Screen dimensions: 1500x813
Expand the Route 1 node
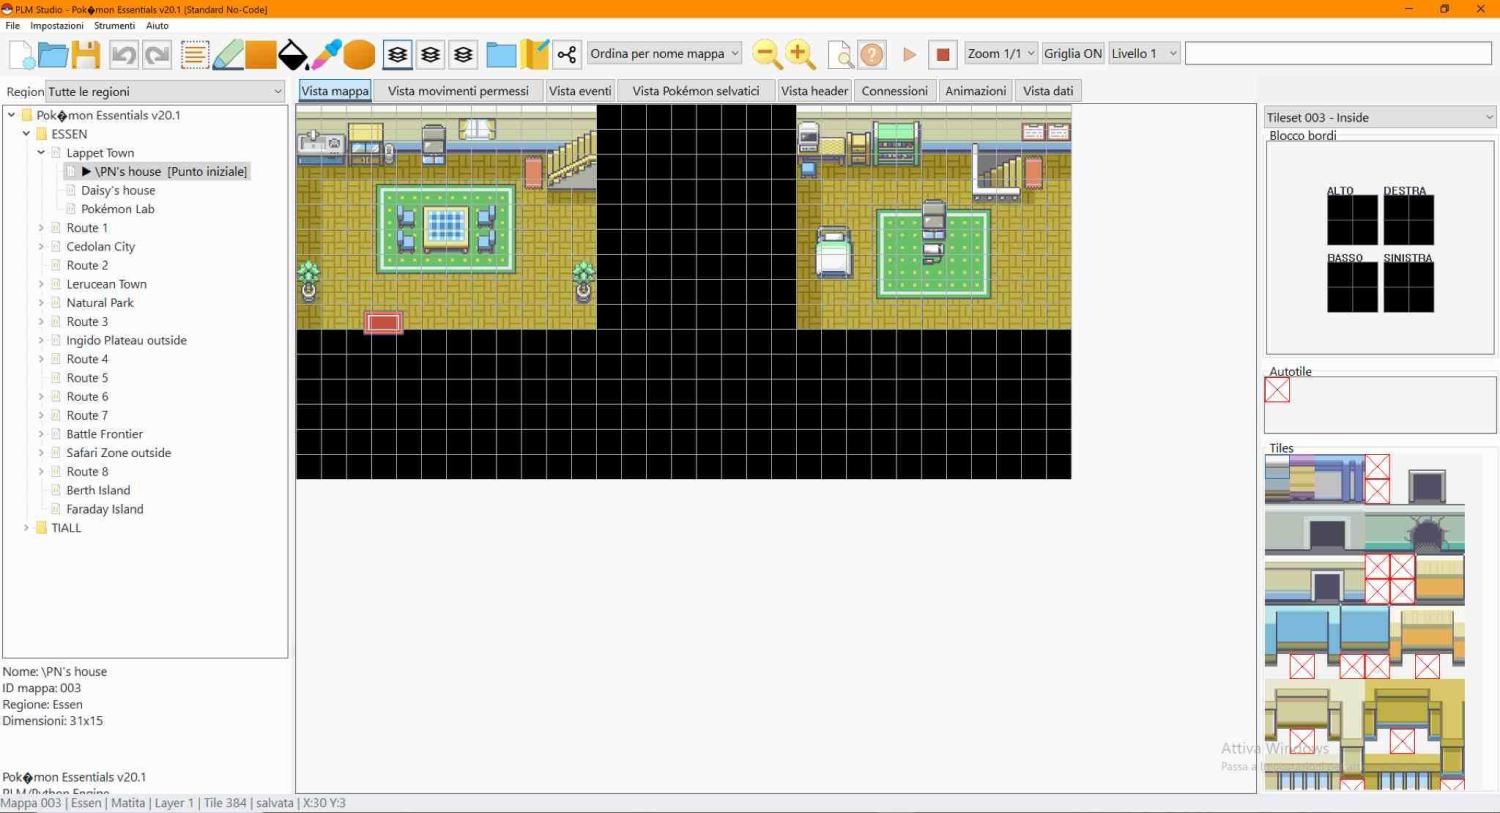pyautogui.click(x=41, y=228)
